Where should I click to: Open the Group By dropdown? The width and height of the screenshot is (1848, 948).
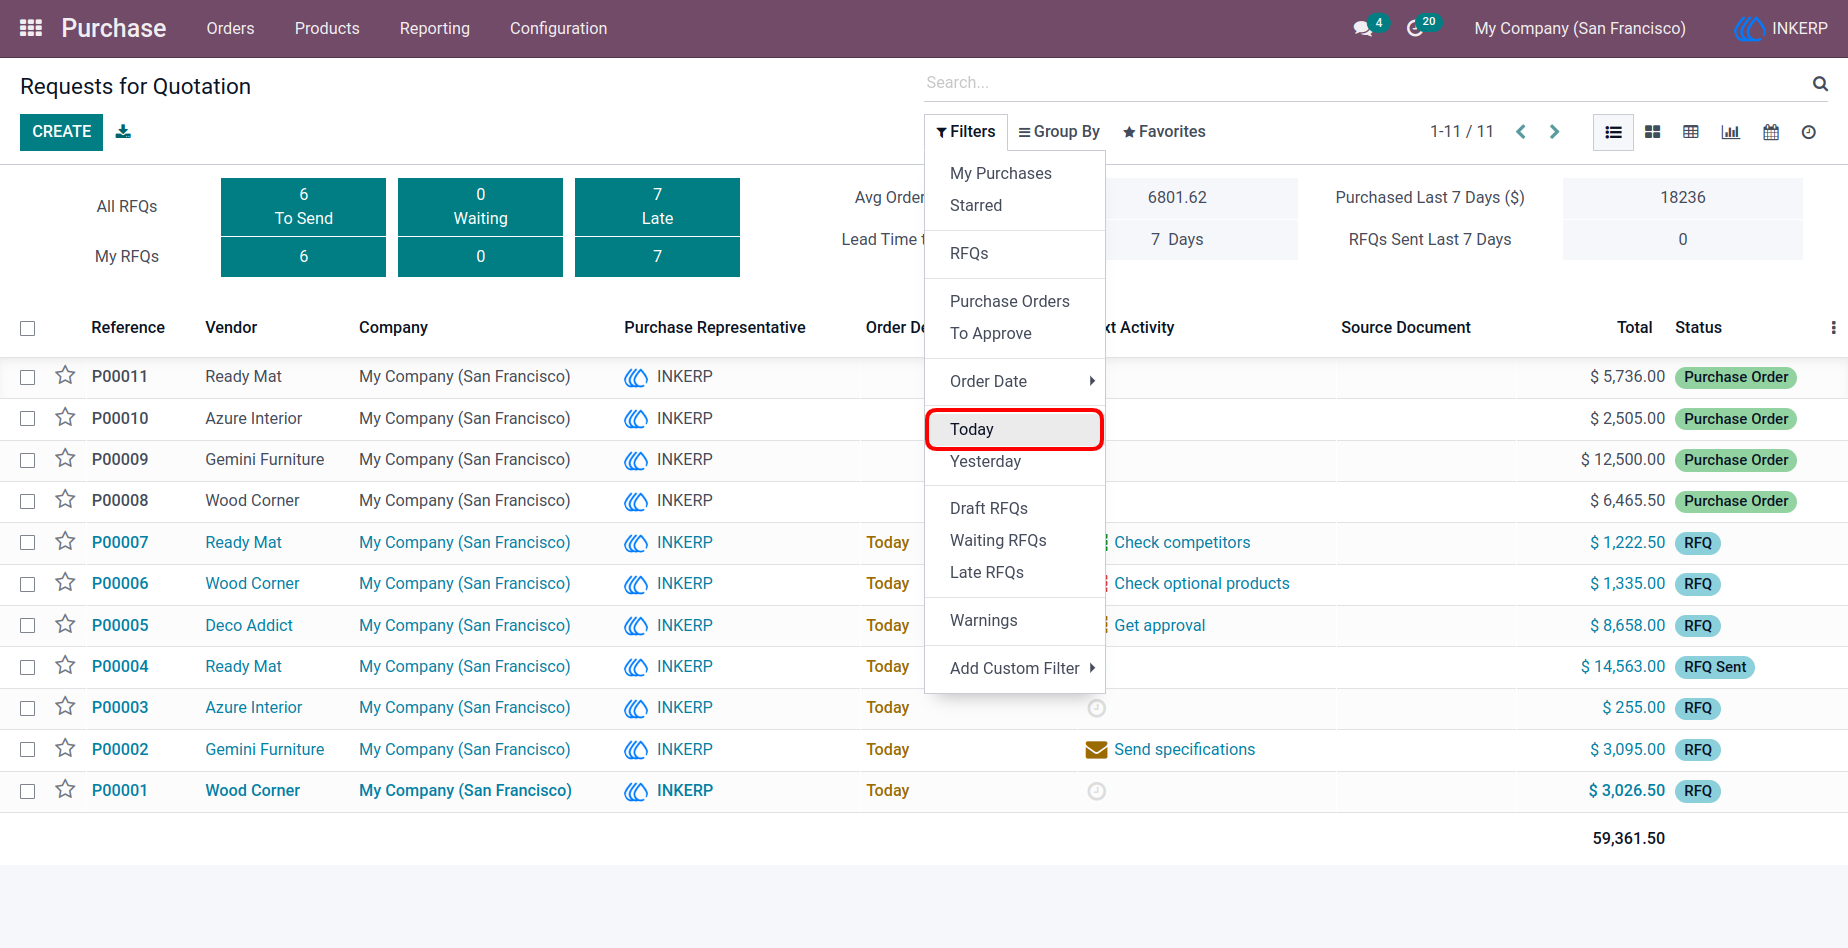(1059, 132)
